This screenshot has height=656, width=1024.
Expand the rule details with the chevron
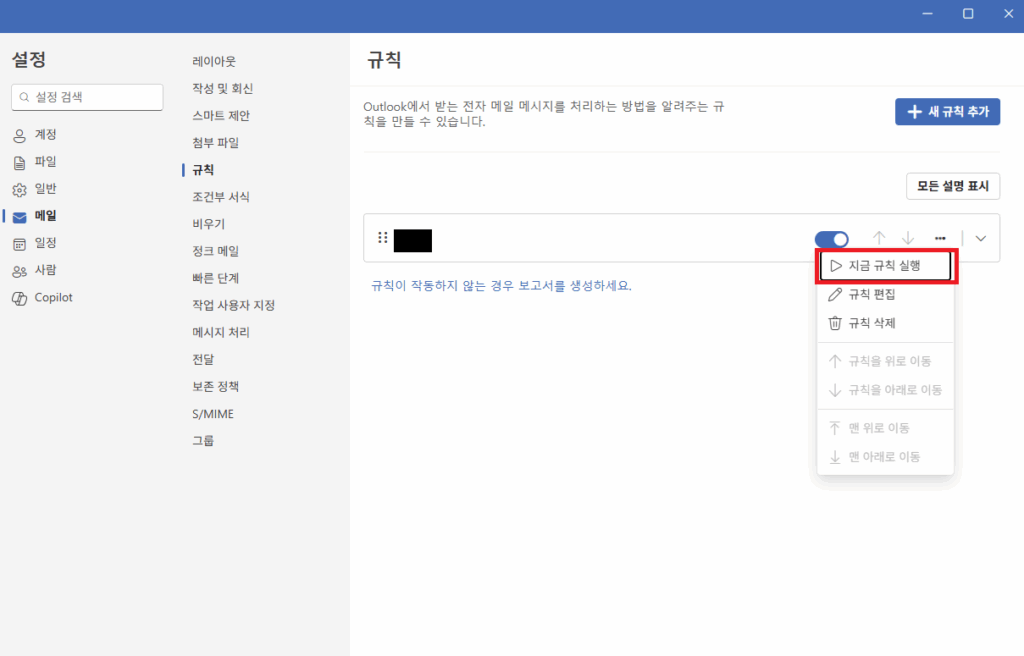(980, 238)
